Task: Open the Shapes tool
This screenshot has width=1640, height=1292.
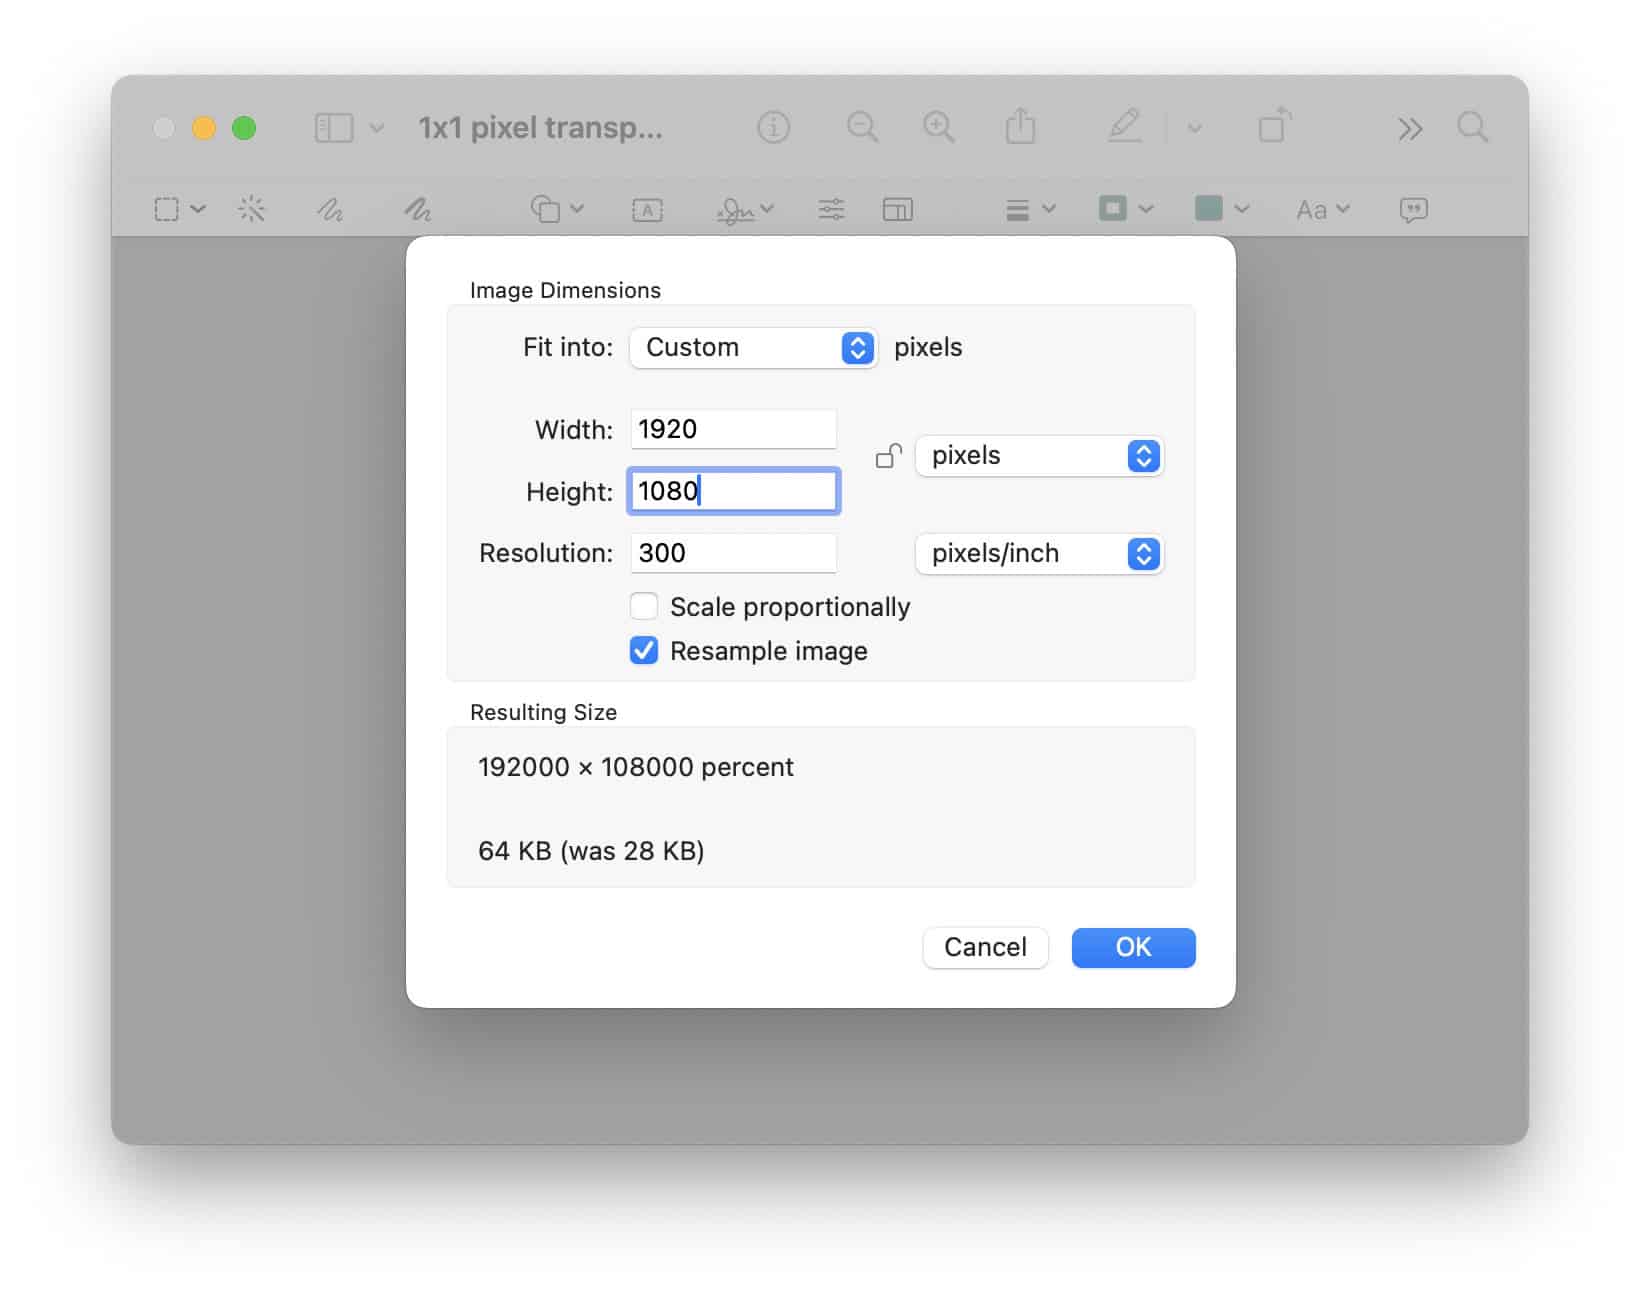Action: 545,209
